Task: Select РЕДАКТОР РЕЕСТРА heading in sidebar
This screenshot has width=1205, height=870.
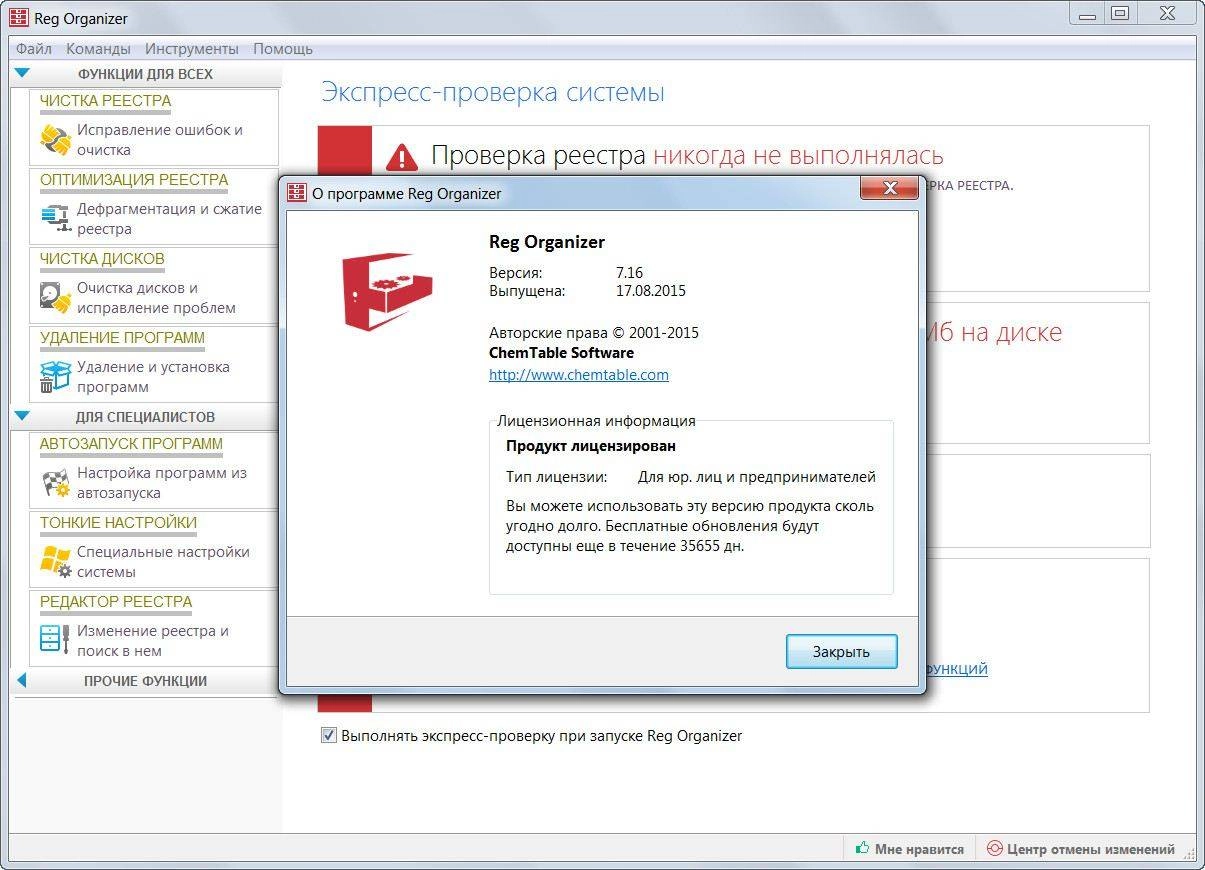Action: (116, 602)
